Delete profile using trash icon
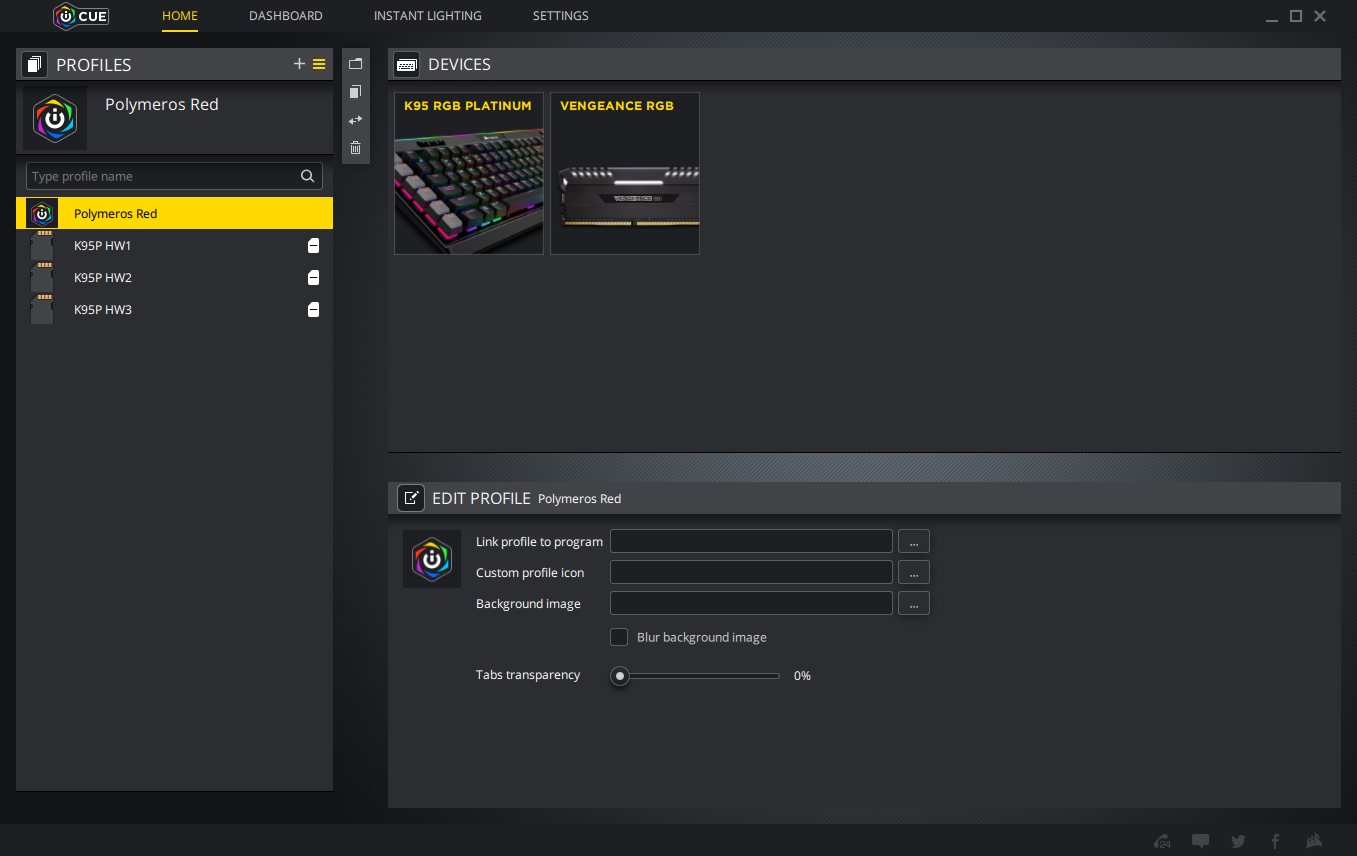The width and height of the screenshot is (1357, 856). [x=355, y=147]
